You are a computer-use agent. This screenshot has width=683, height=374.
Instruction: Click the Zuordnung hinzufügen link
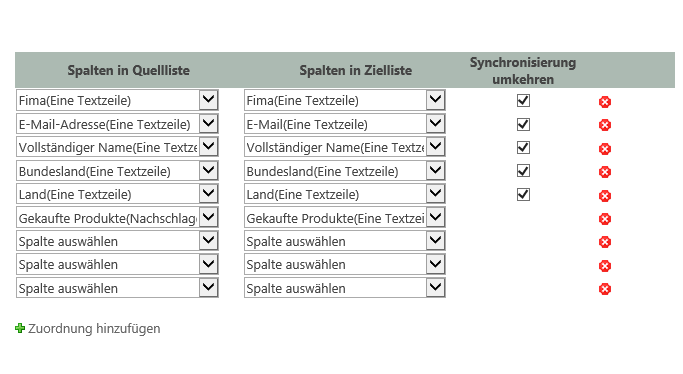point(94,328)
